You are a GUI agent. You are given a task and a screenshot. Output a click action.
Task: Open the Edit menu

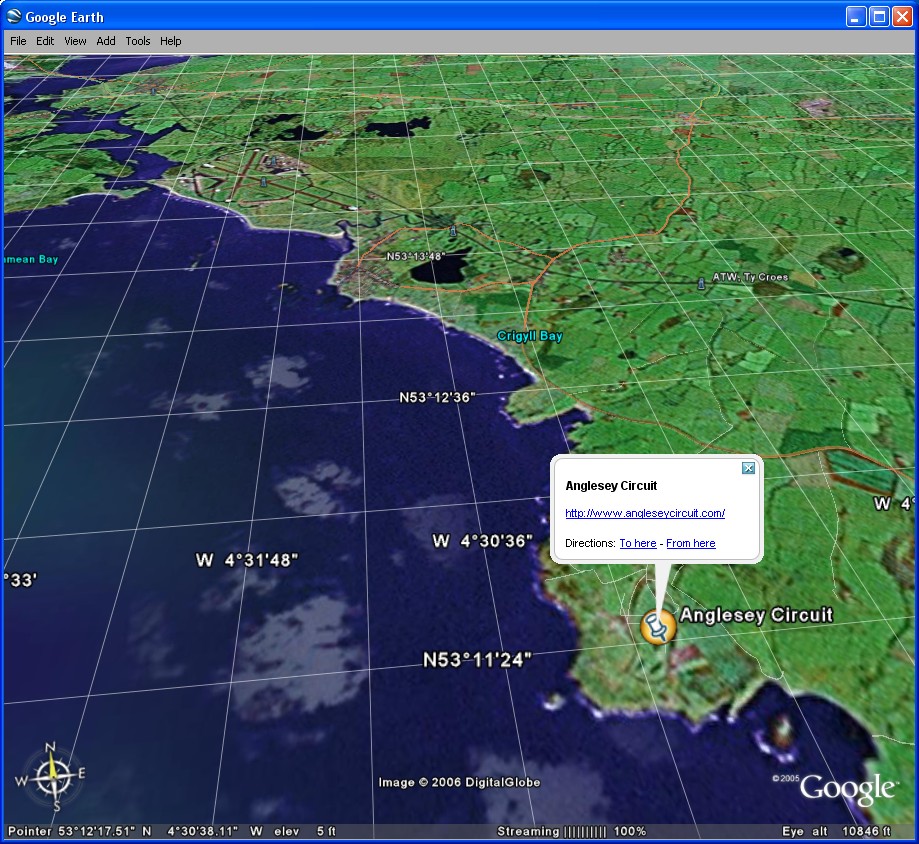45,41
